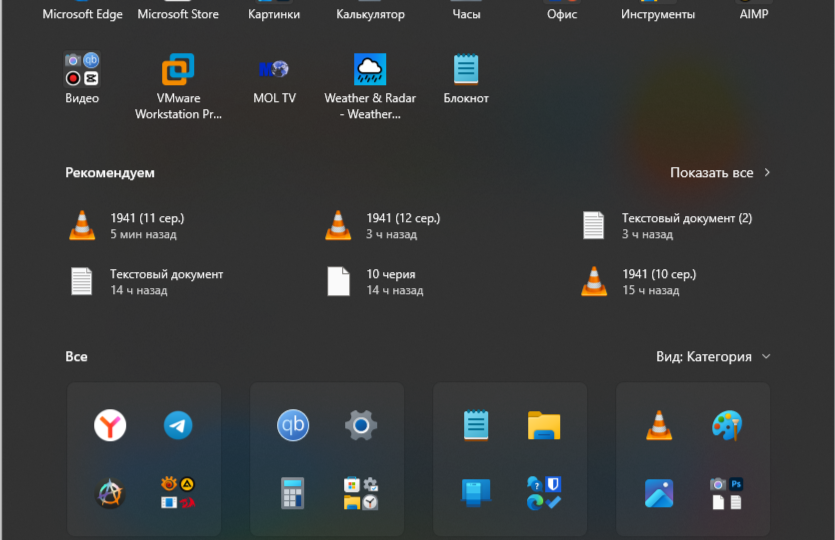
Task: Open Microsoft Store pinned app
Action: click(178, 12)
